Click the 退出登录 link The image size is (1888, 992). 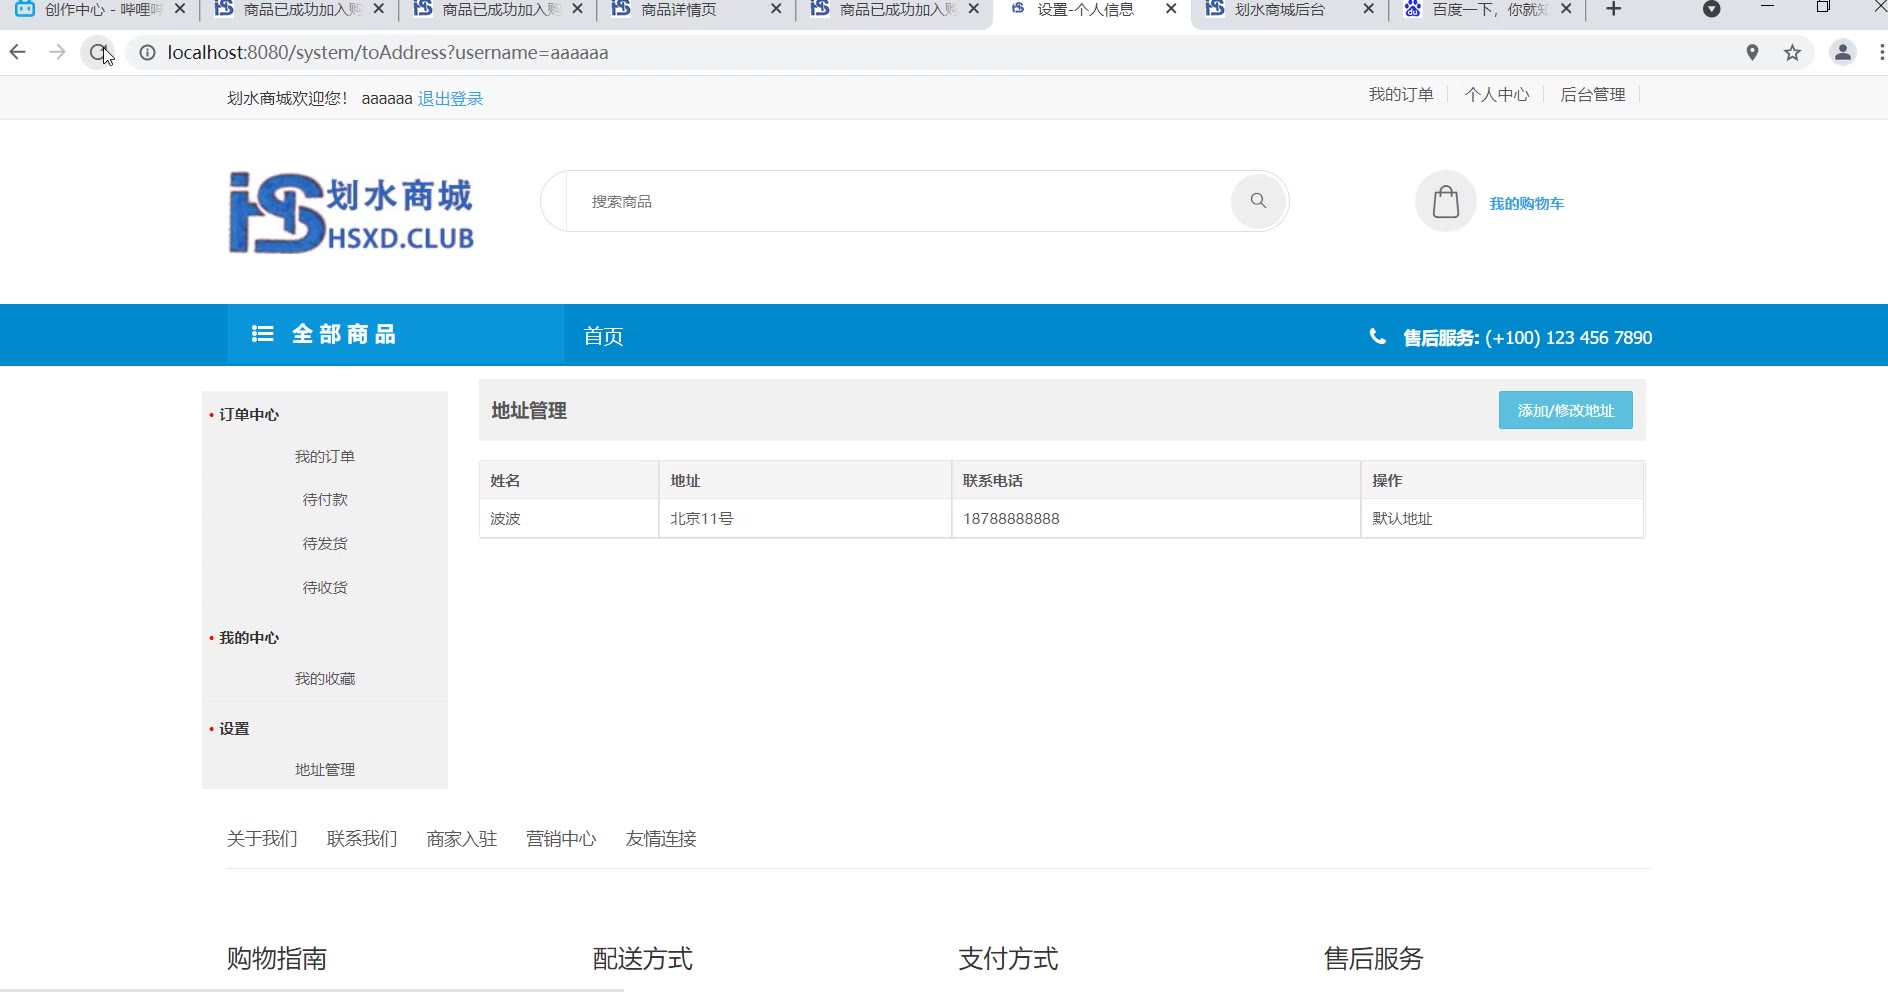(x=450, y=99)
